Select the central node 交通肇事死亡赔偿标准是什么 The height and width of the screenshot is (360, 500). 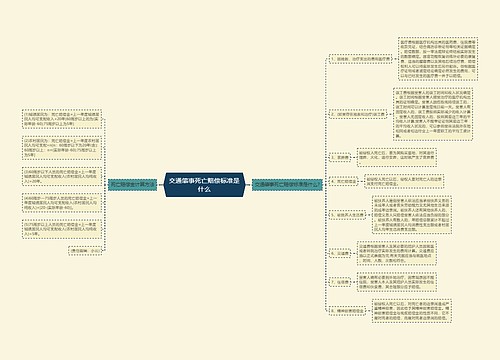(x=205, y=185)
